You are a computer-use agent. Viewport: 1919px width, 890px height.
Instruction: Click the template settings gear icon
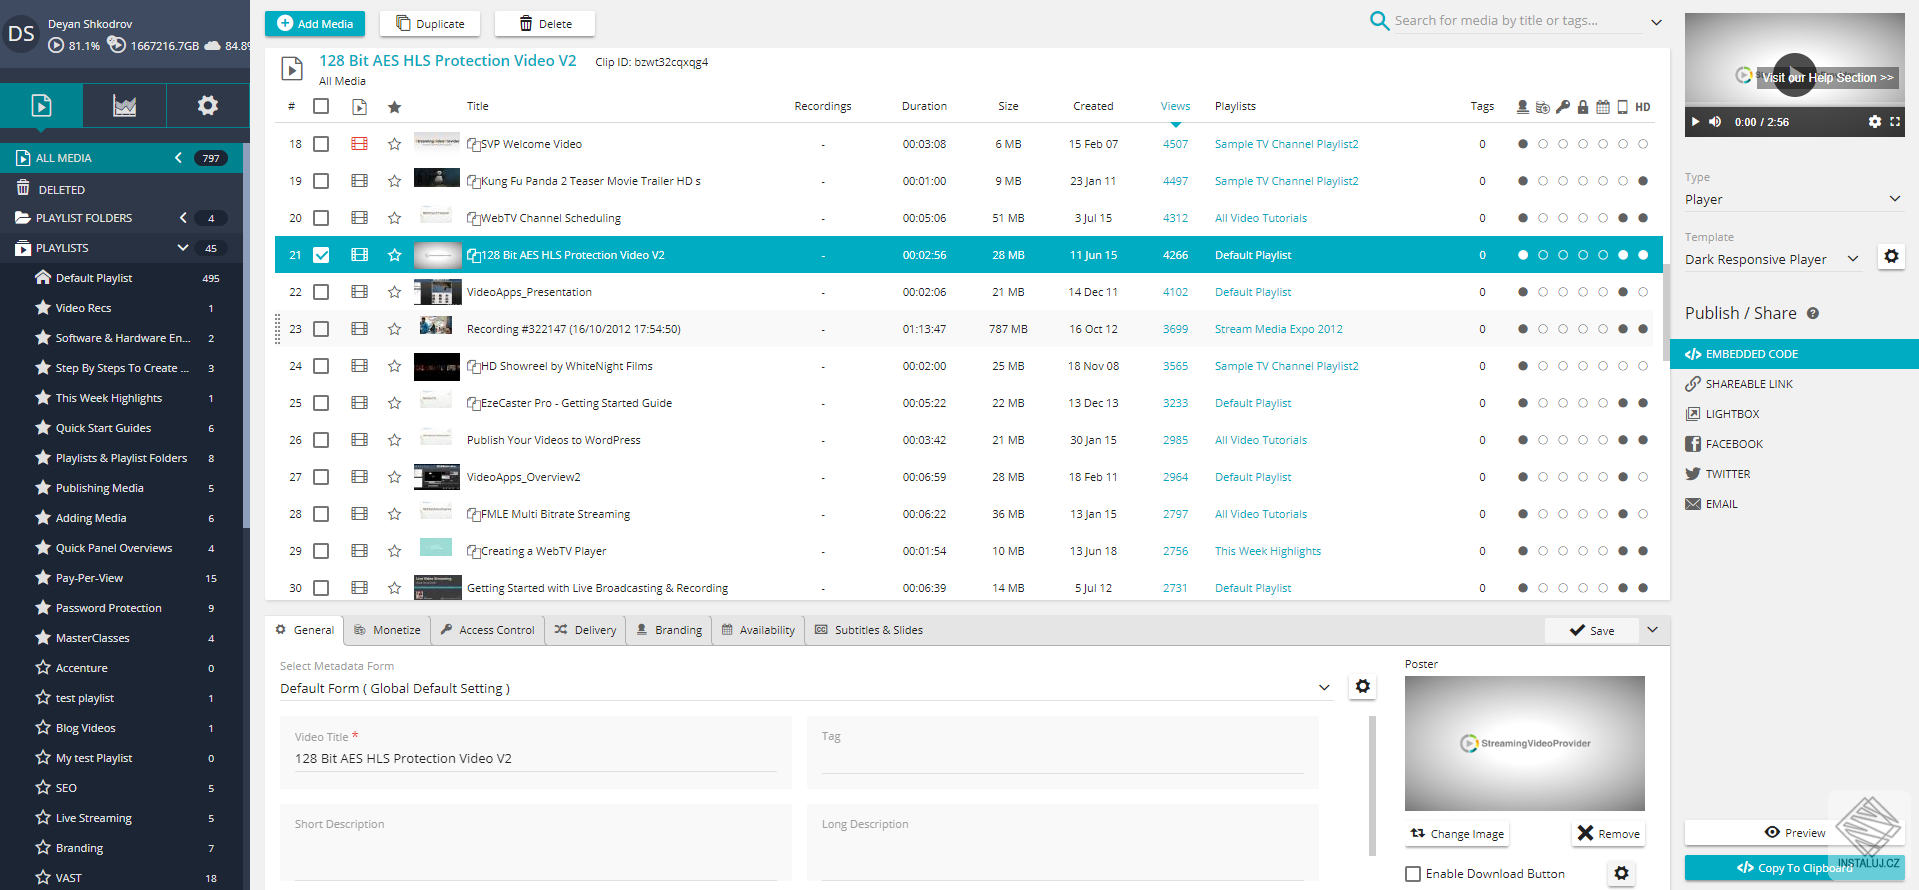tap(1891, 257)
